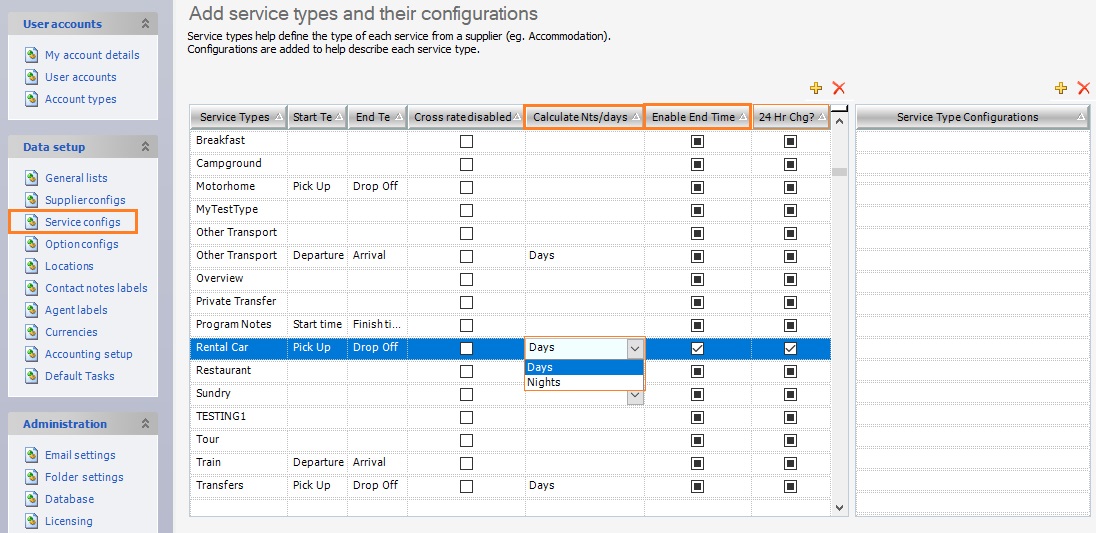Click the icon beside Database
The image size is (1096, 533).
click(32, 499)
